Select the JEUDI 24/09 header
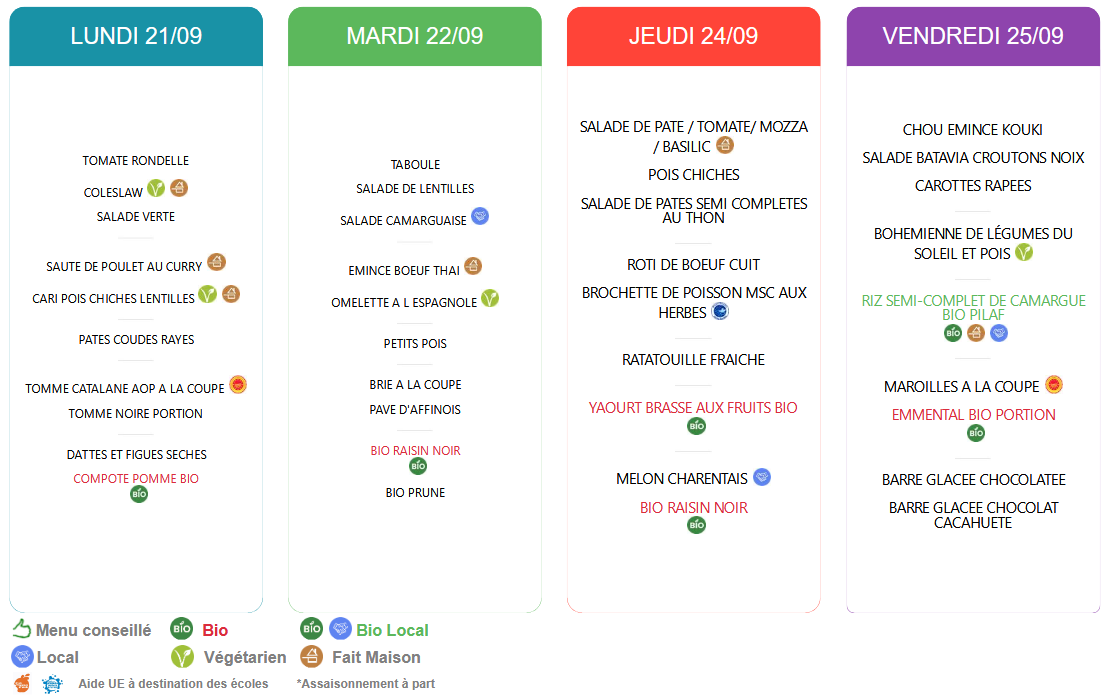Viewport: 1106px width, 698px height. (693, 36)
